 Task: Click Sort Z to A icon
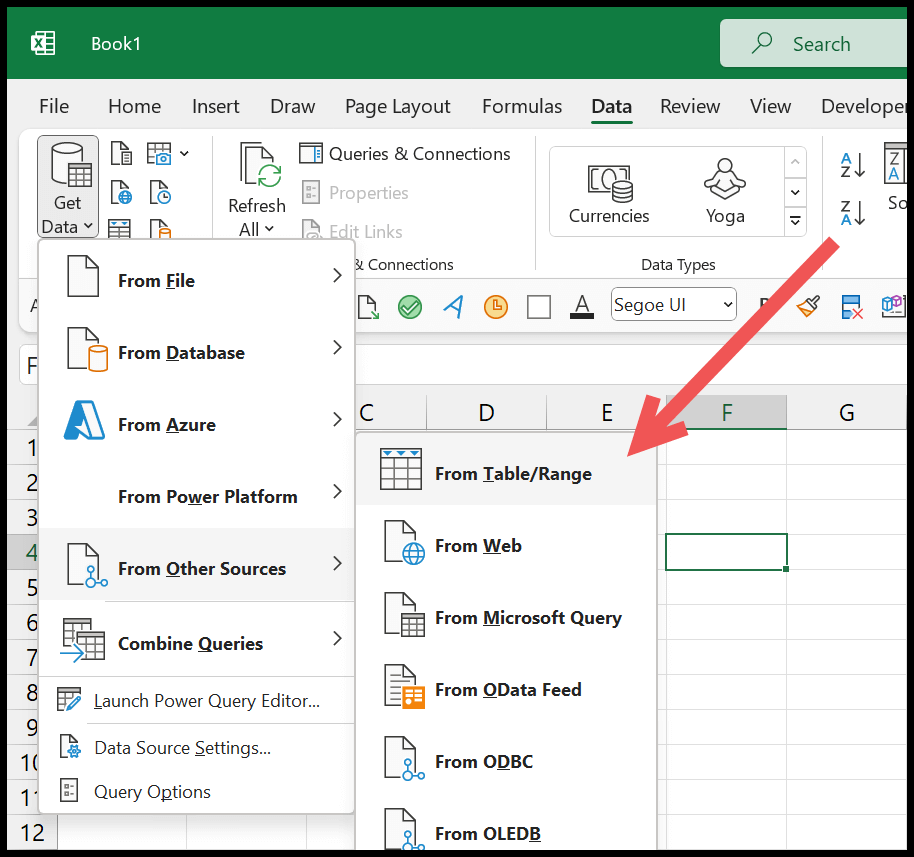pyautogui.click(x=853, y=213)
